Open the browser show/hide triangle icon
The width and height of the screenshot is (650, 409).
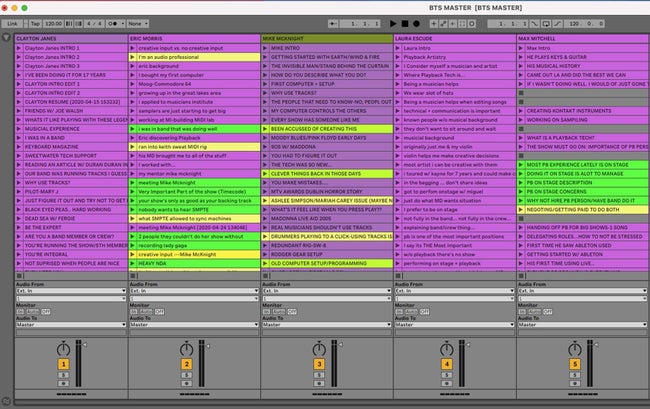[6, 38]
